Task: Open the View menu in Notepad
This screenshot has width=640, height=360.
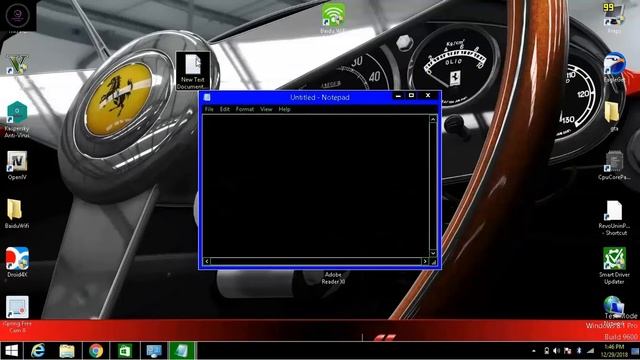Action: [x=266, y=109]
